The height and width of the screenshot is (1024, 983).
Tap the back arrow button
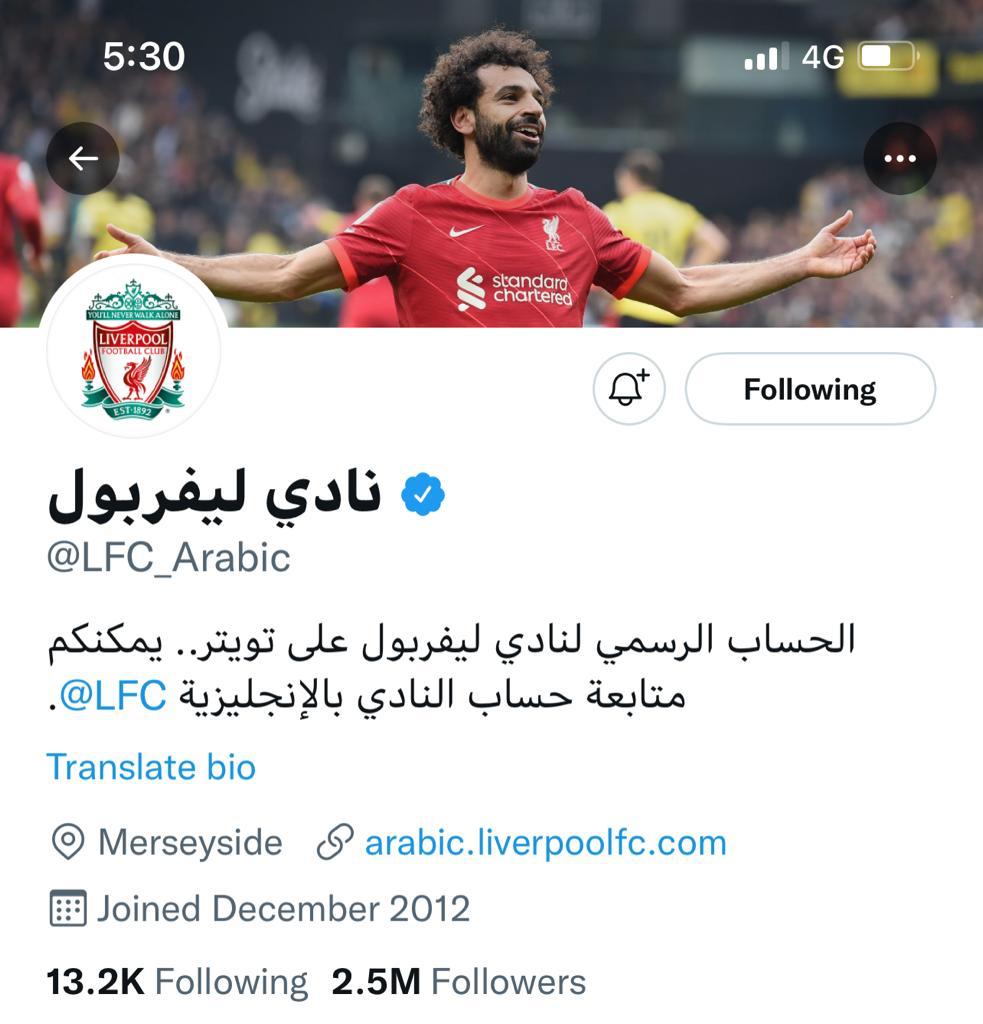click(x=83, y=158)
